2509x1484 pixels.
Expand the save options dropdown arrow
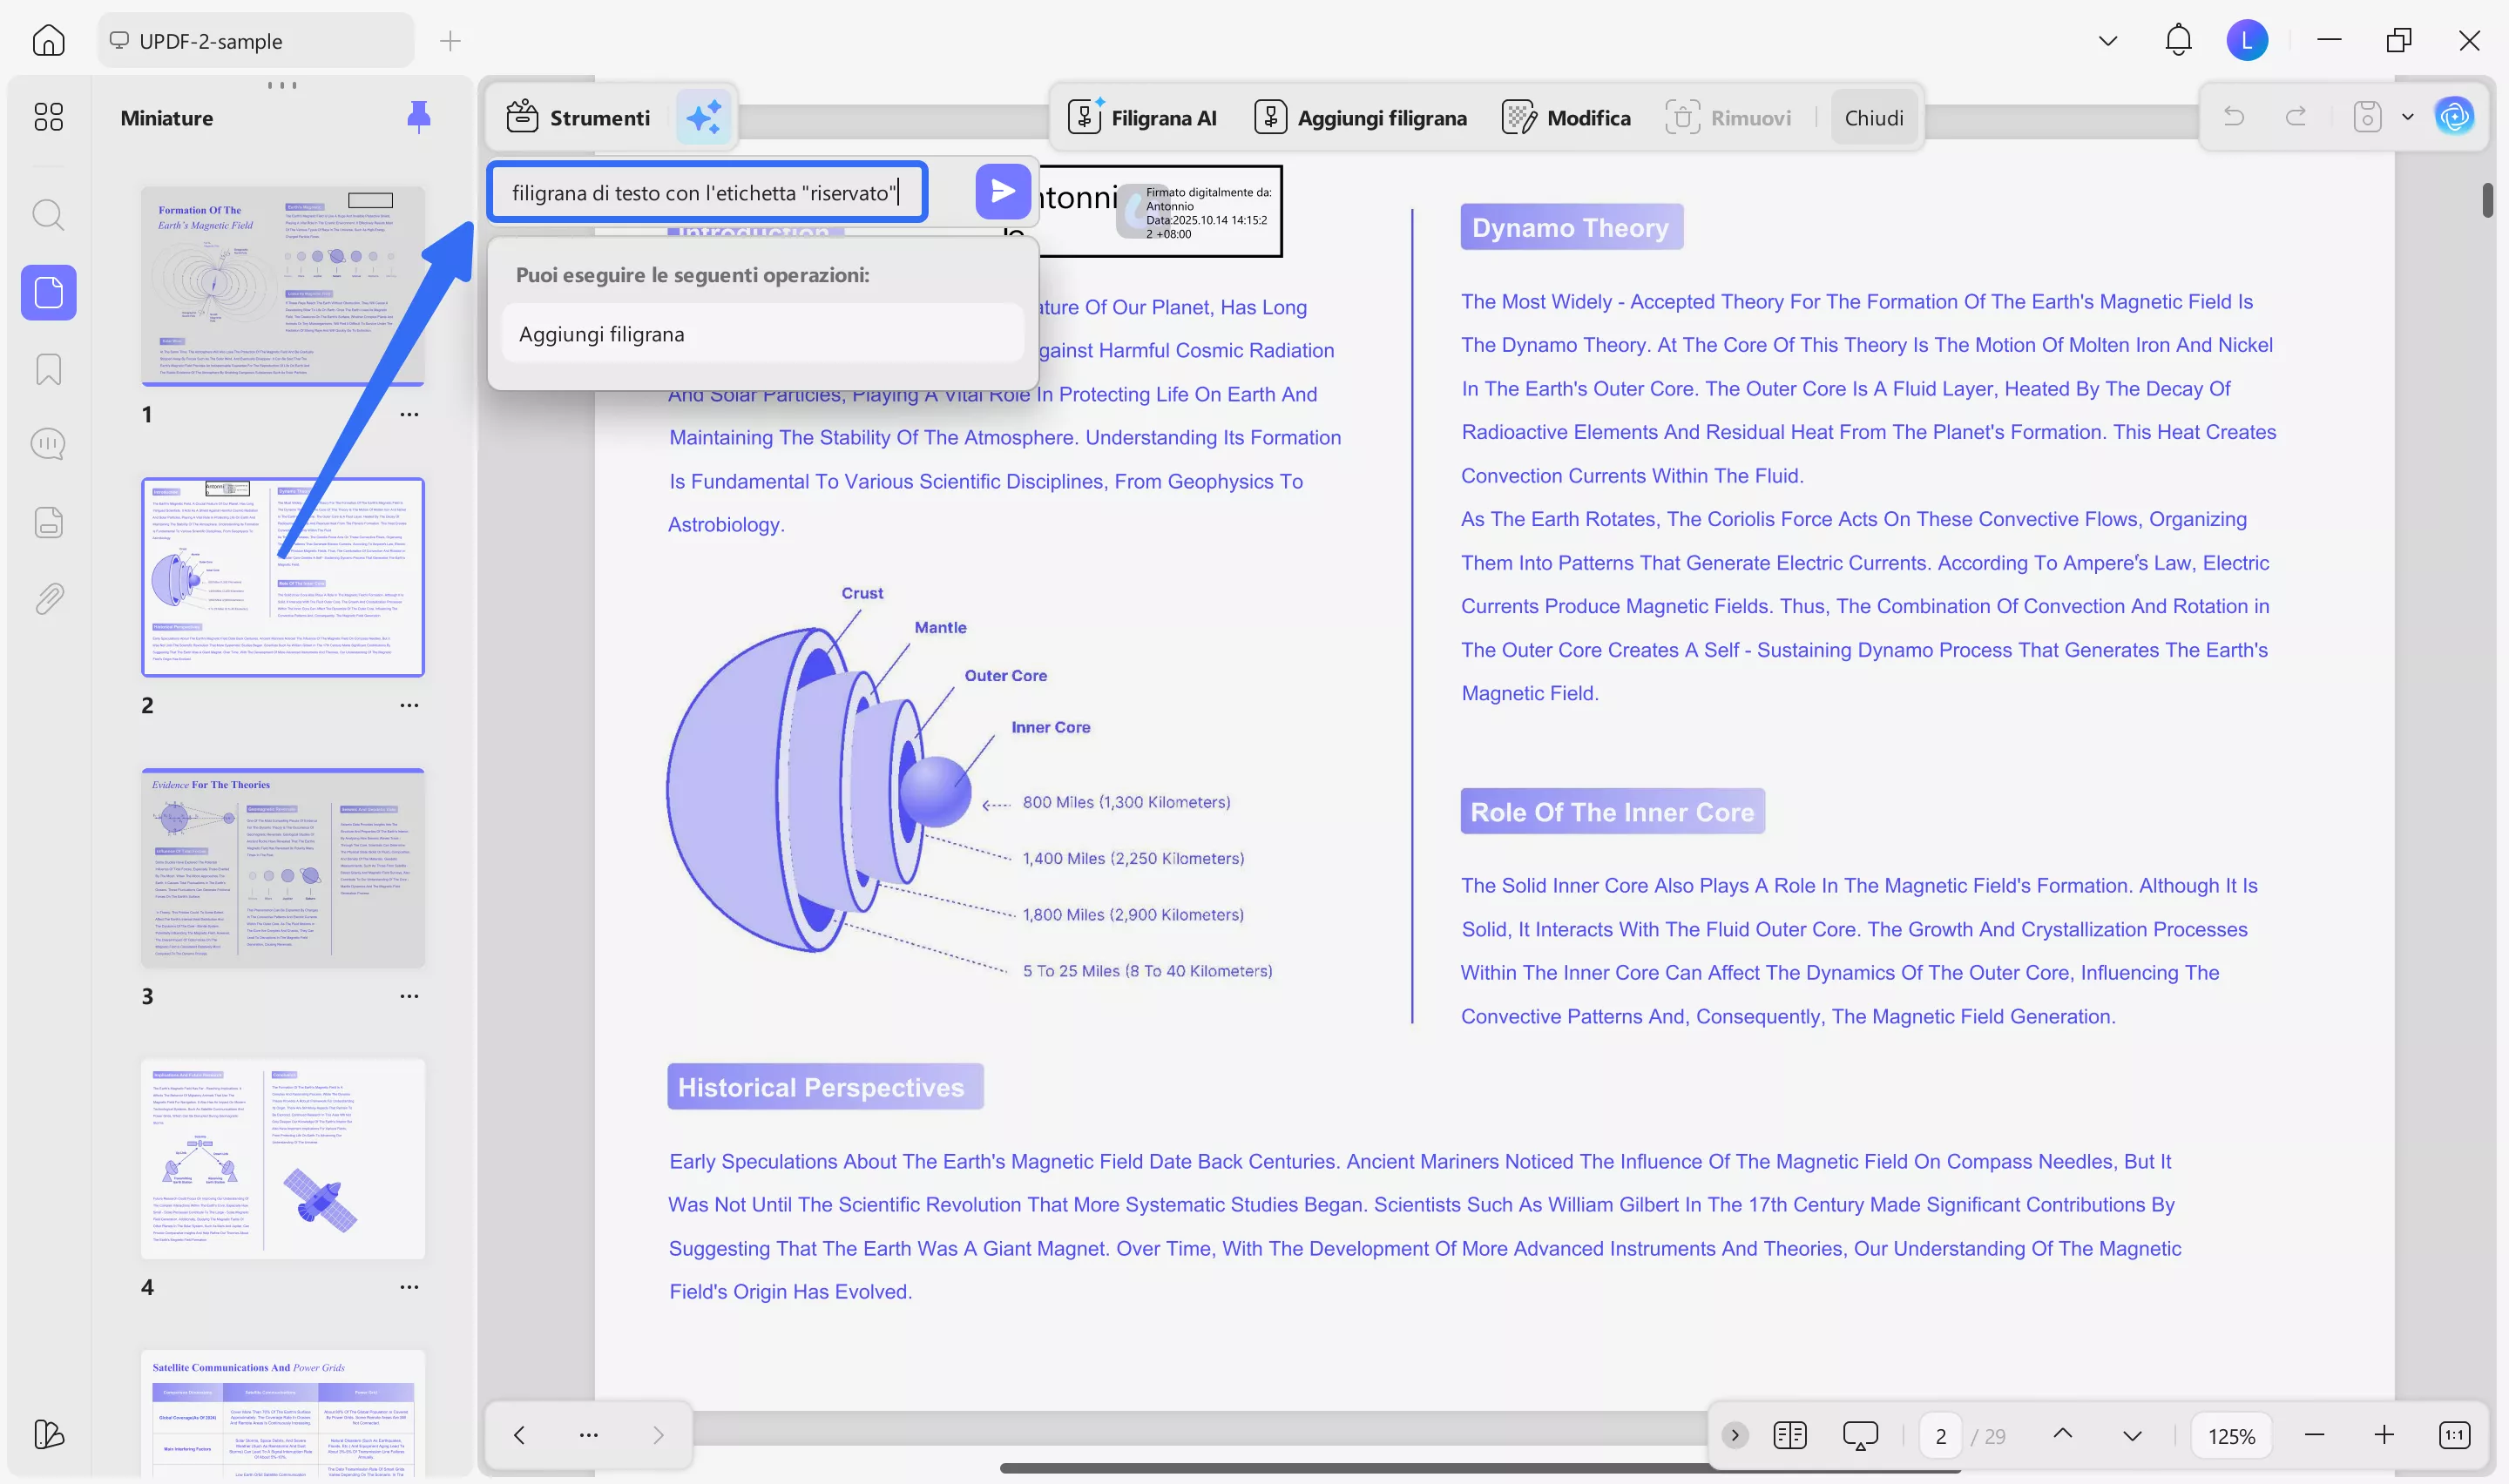(2408, 117)
